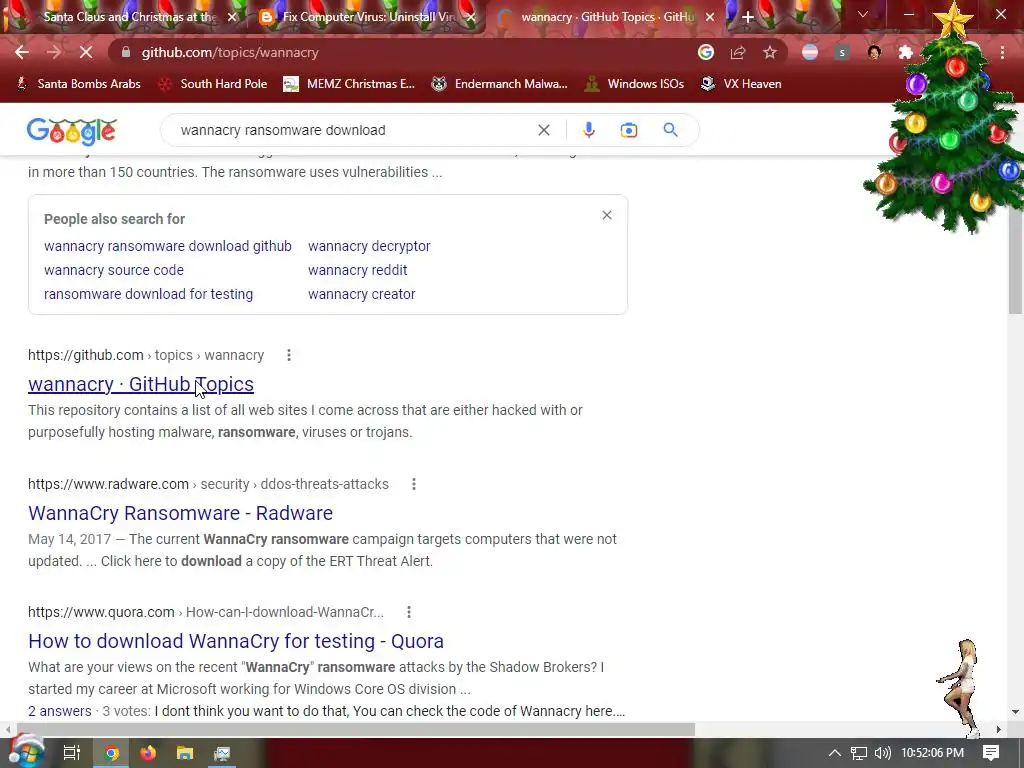Open Endermanch Malware bookmark
This screenshot has height=768, width=1024.
(499, 84)
